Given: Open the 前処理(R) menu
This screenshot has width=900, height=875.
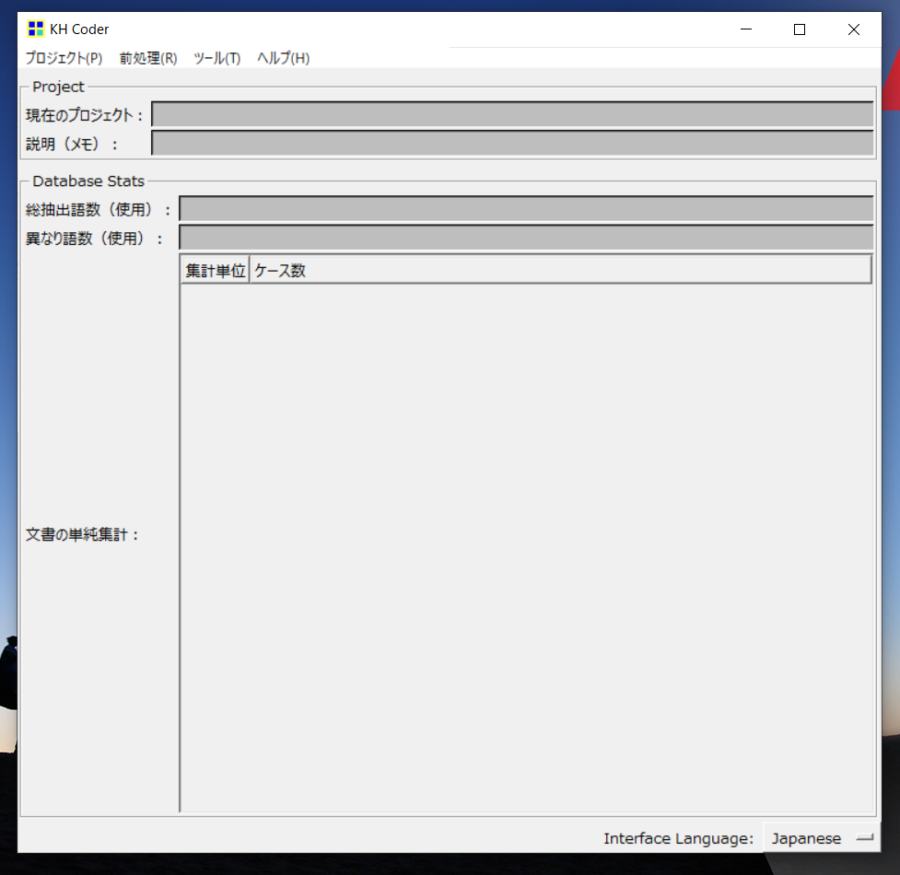Looking at the screenshot, I should (x=146, y=58).
